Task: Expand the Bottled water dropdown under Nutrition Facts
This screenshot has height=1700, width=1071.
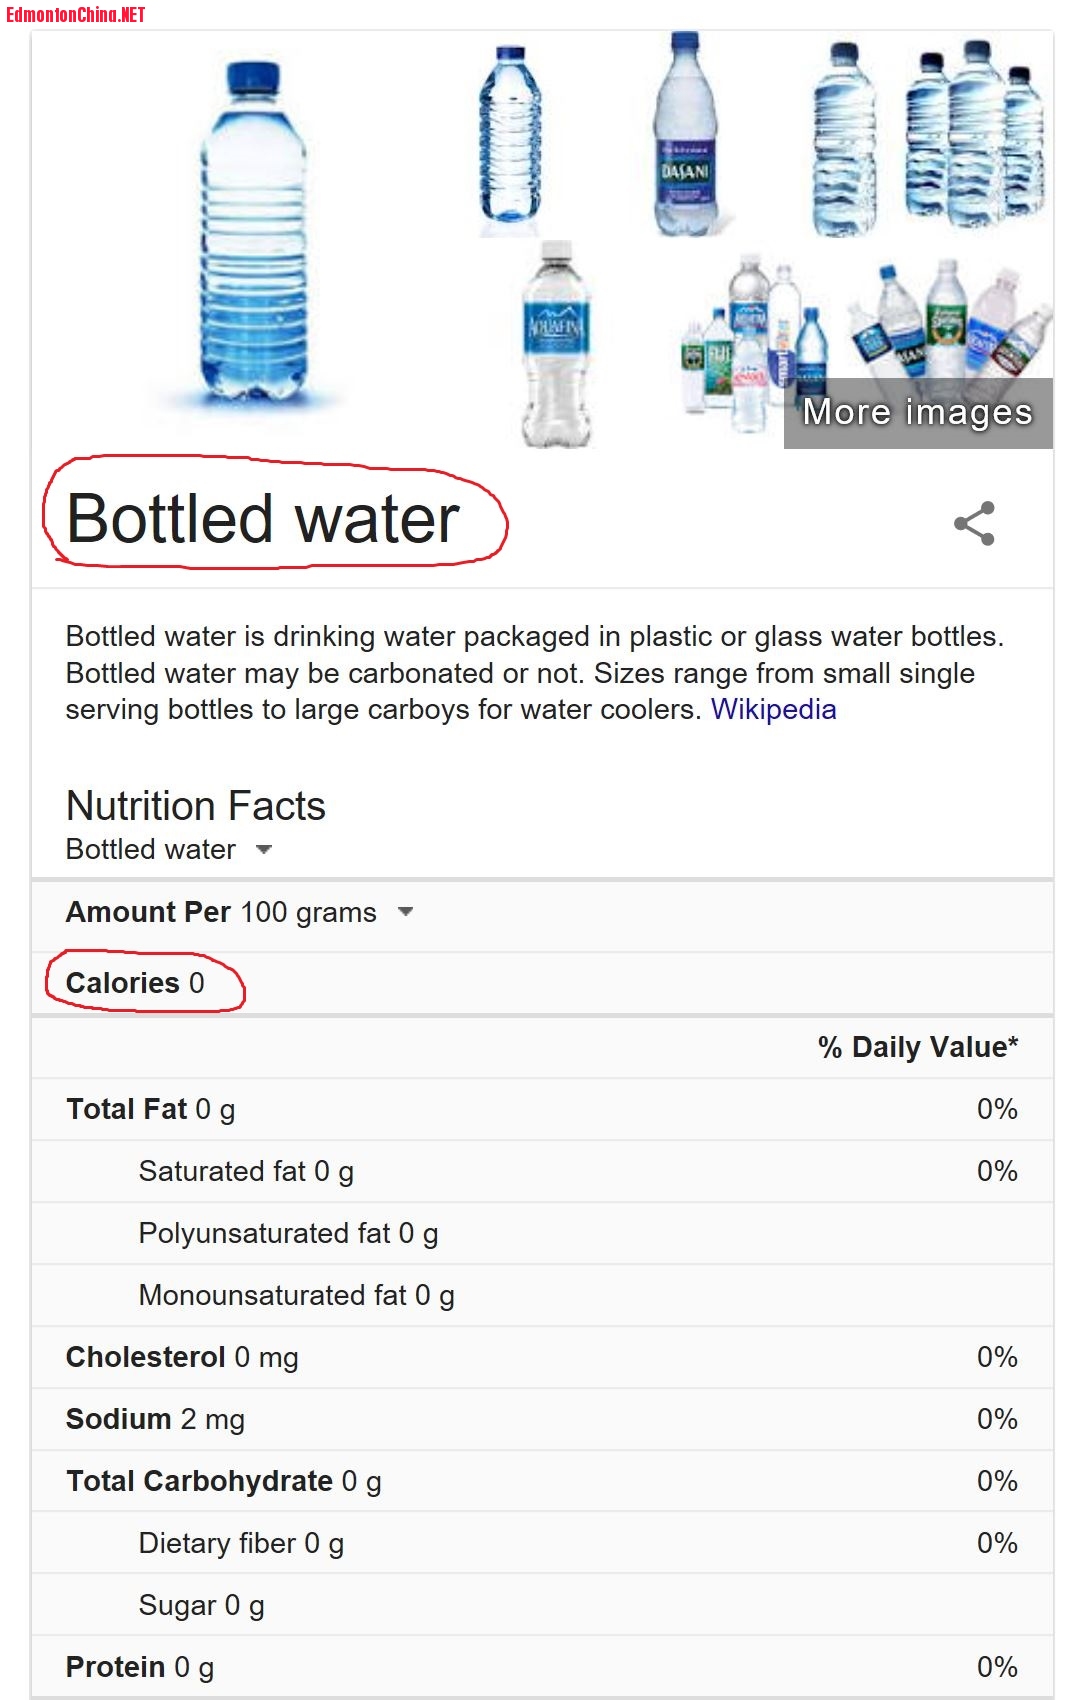Action: coord(264,849)
